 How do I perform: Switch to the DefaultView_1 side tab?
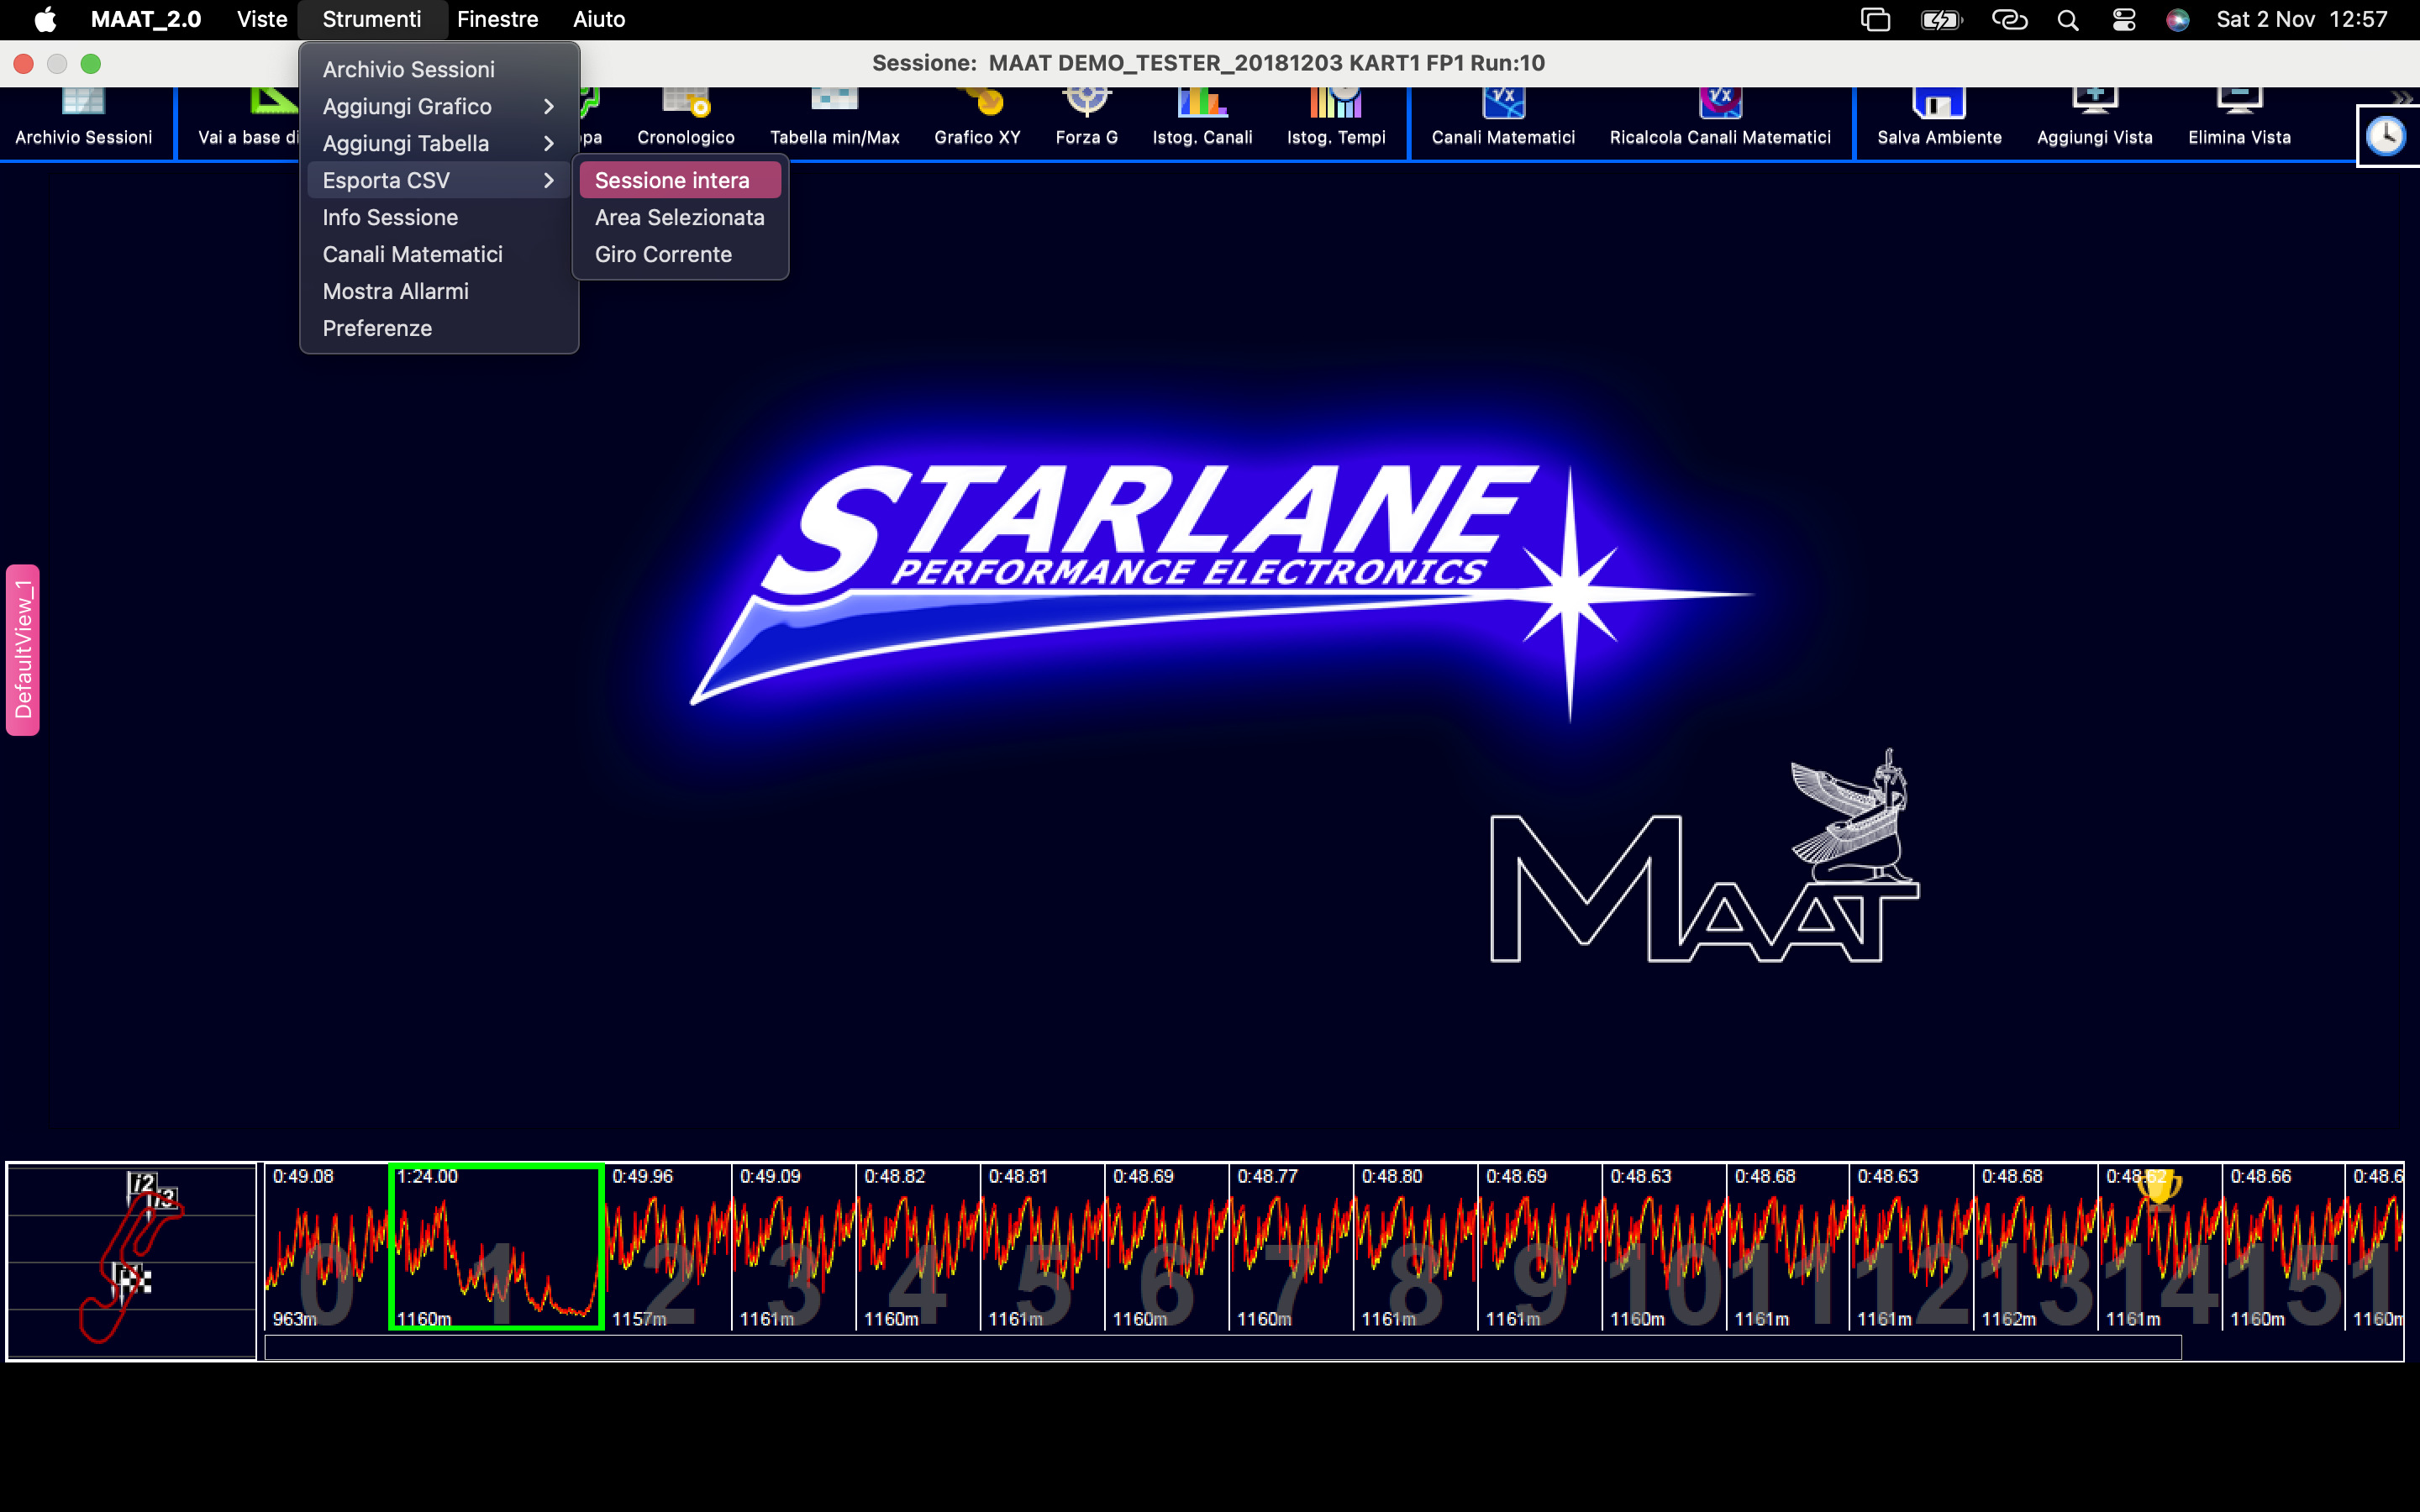pyautogui.click(x=23, y=650)
